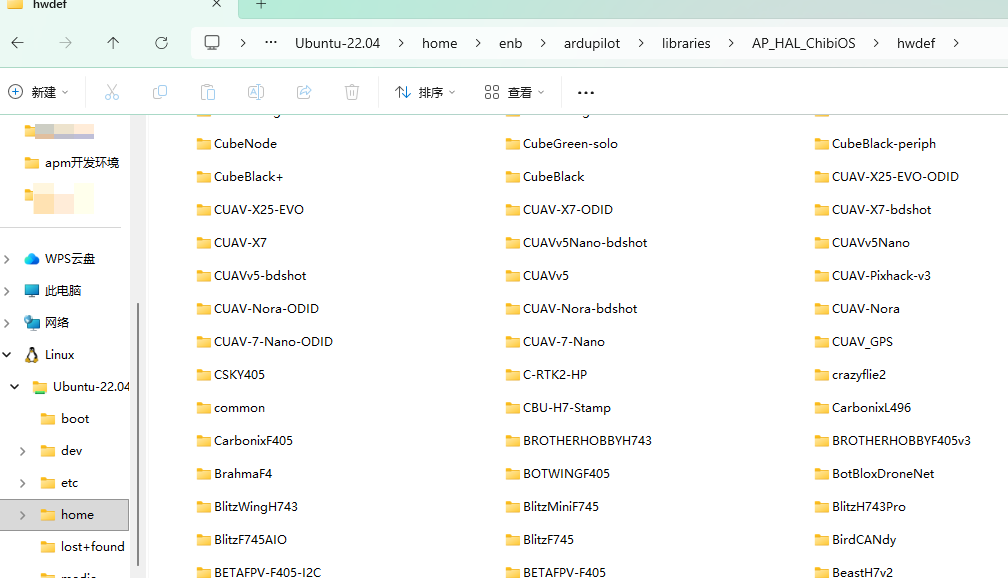
Task: Select BlitzF745AIO folder
Action: 242,540
